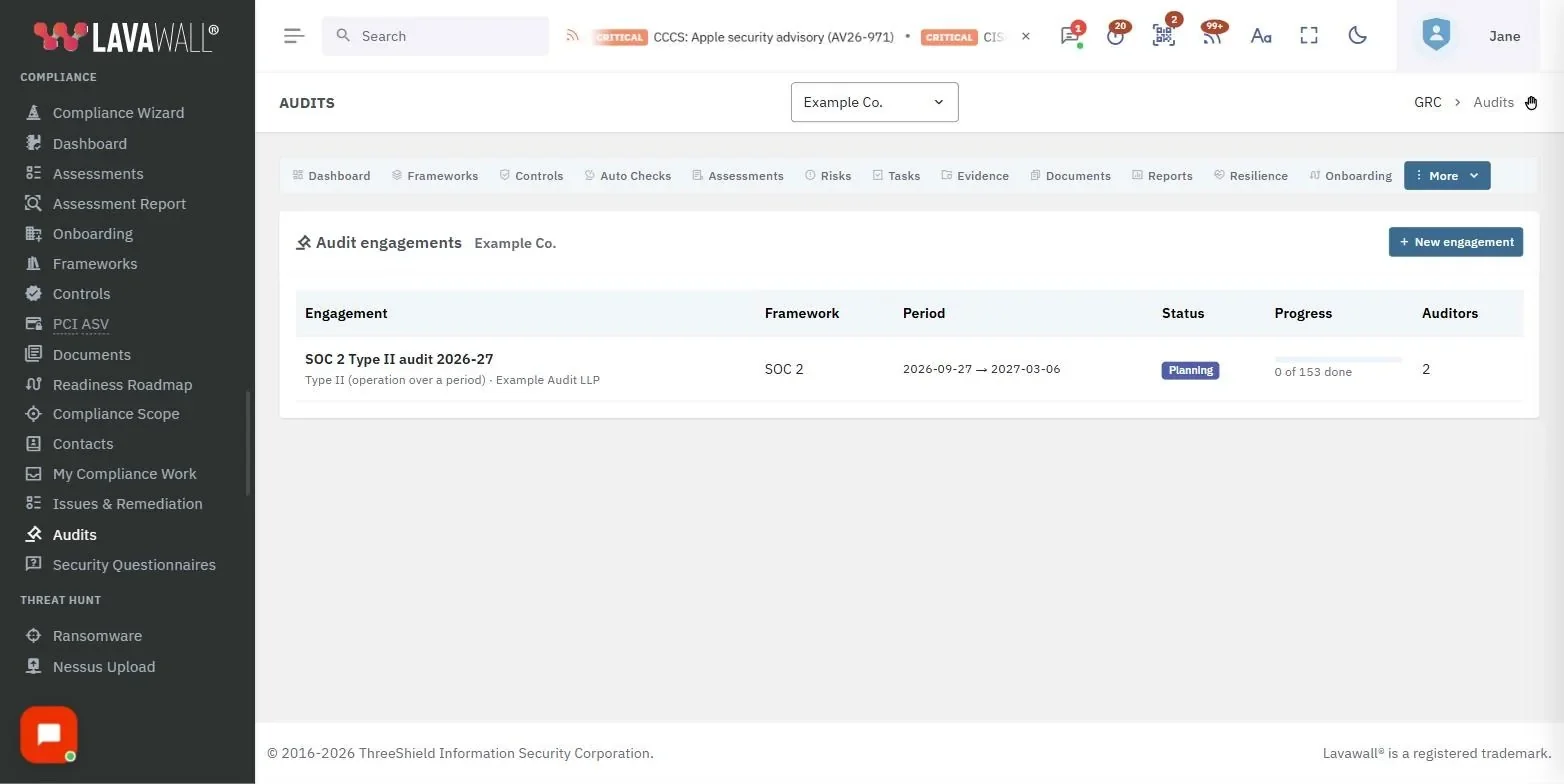Go to the Risks tab
The width and height of the screenshot is (1564, 784).
coord(828,175)
